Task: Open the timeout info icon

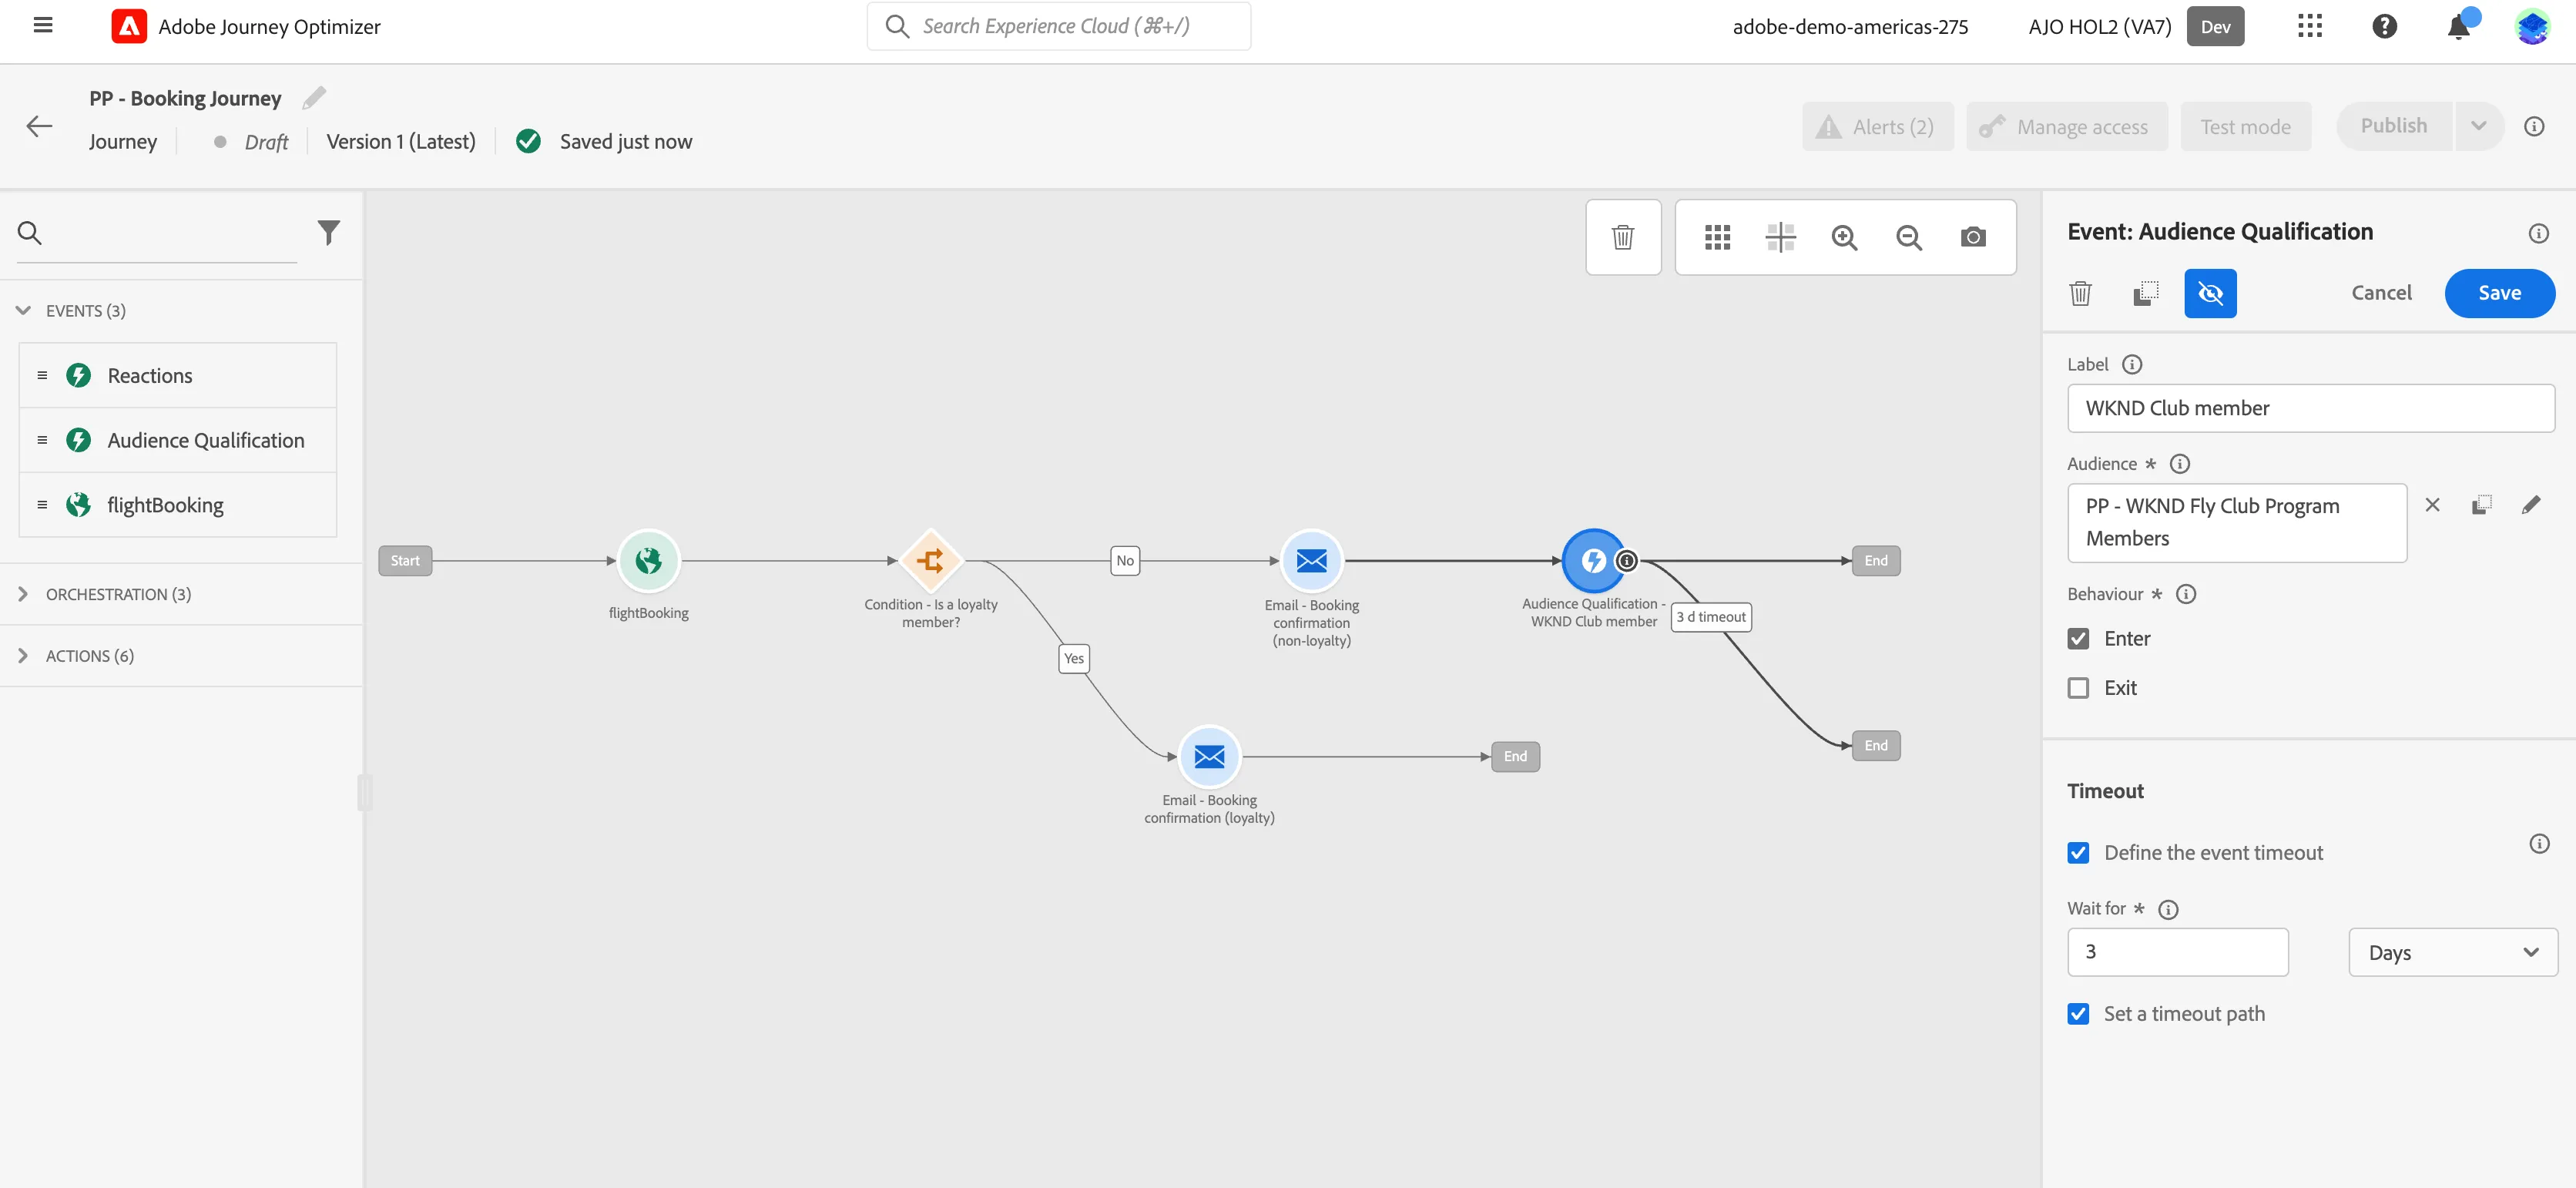Action: [x=2538, y=843]
